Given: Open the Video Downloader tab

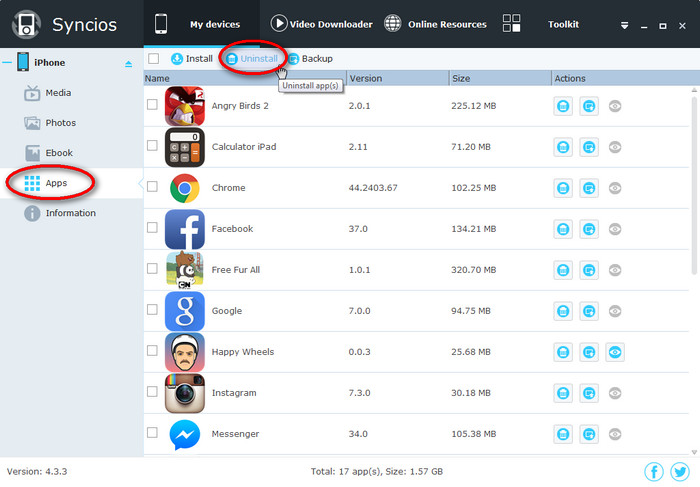Looking at the screenshot, I should (x=321, y=24).
